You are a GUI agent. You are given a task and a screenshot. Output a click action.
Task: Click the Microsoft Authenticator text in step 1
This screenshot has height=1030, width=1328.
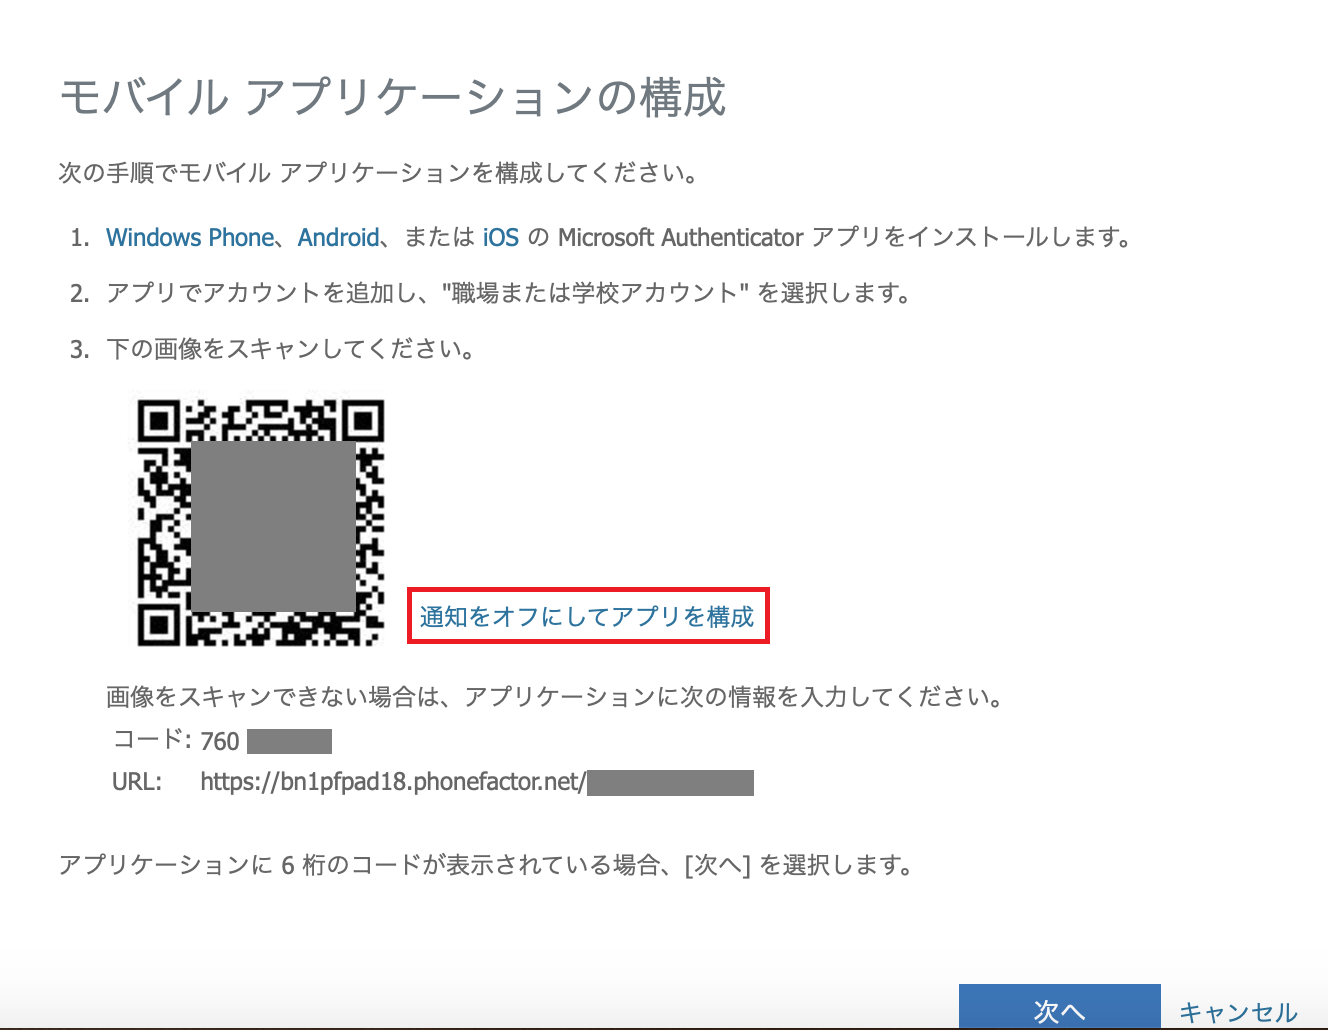point(681,238)
